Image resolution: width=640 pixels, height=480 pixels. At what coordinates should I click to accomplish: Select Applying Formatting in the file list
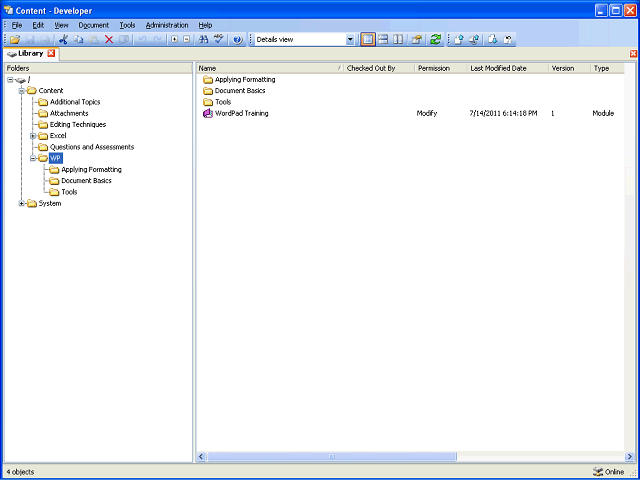click(245, 80)
